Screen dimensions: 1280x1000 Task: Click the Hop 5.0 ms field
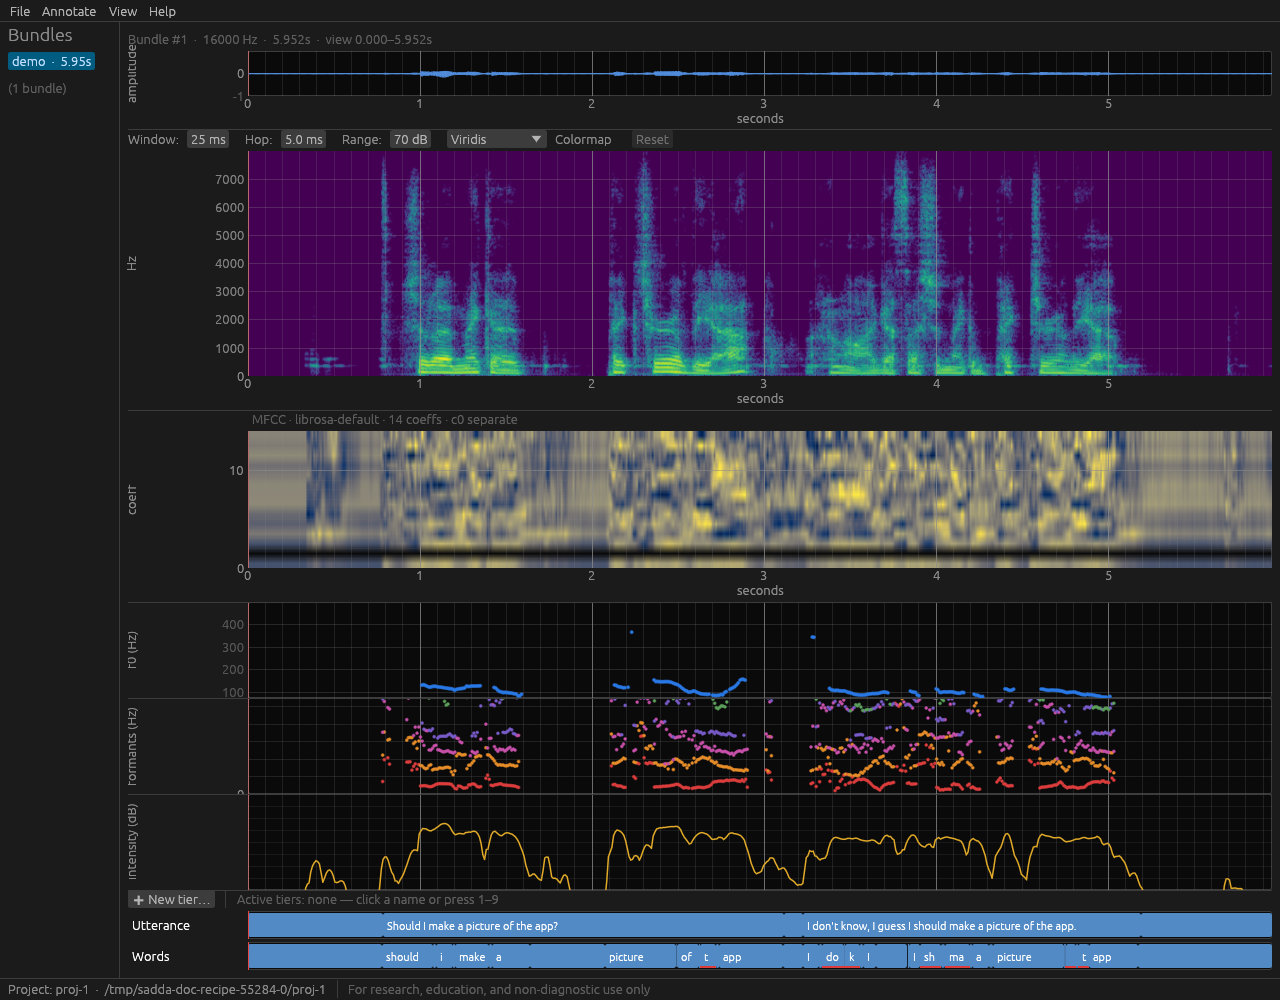[303, 139]
